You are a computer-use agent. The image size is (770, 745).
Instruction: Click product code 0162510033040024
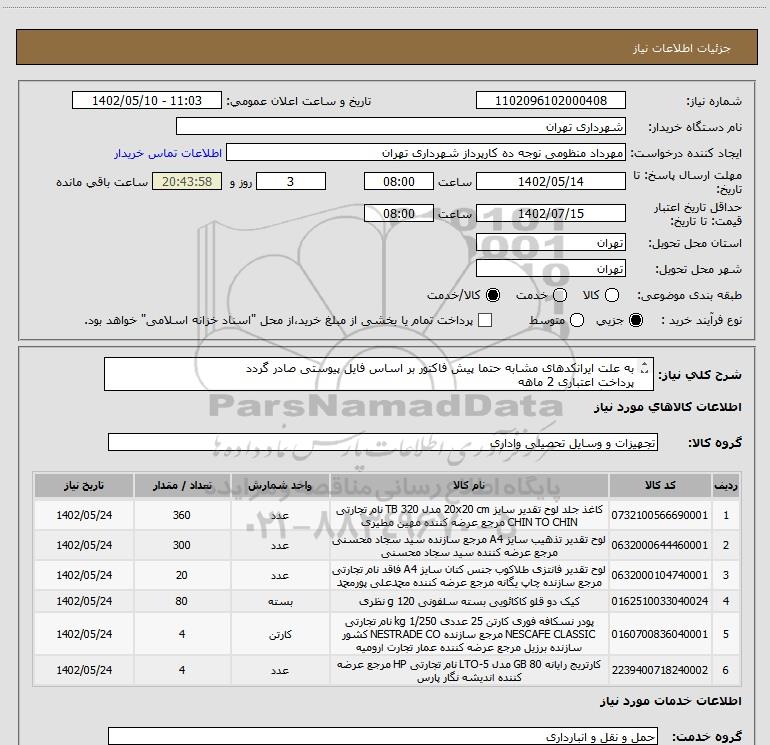pyautogui.click(x=660, y=601)
